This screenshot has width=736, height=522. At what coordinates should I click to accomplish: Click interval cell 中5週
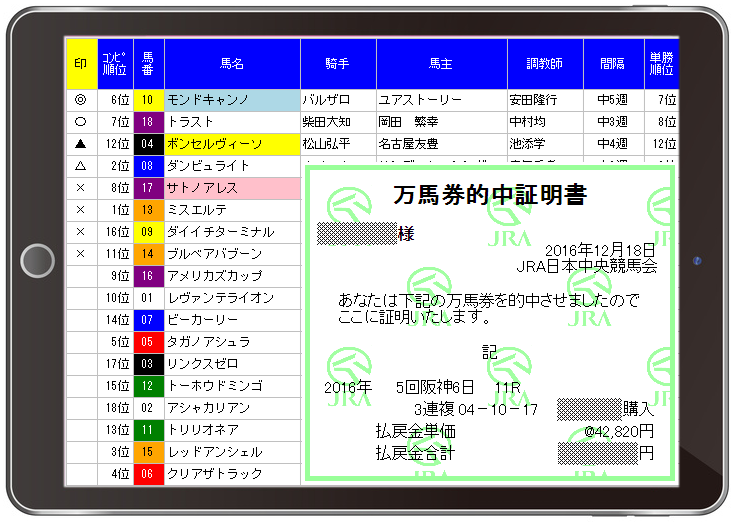(x=613, y=100)
